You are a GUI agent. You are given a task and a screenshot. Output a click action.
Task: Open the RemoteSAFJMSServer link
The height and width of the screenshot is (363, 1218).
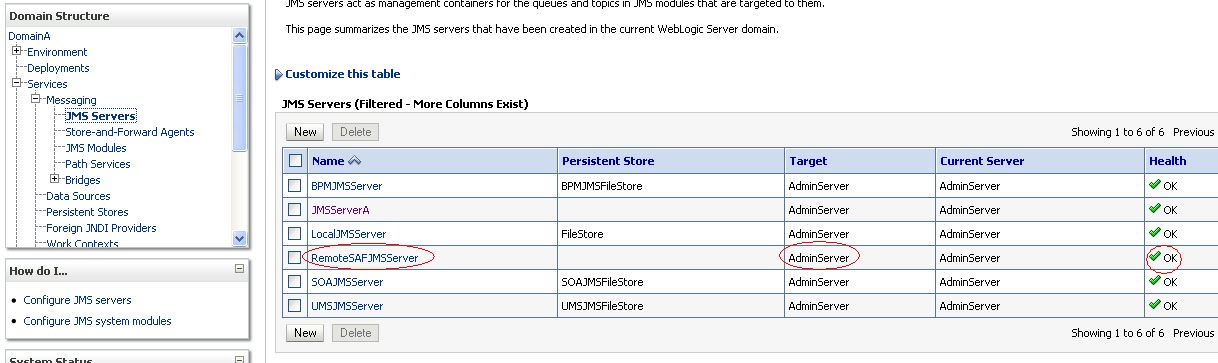click(x=365, y=258)
